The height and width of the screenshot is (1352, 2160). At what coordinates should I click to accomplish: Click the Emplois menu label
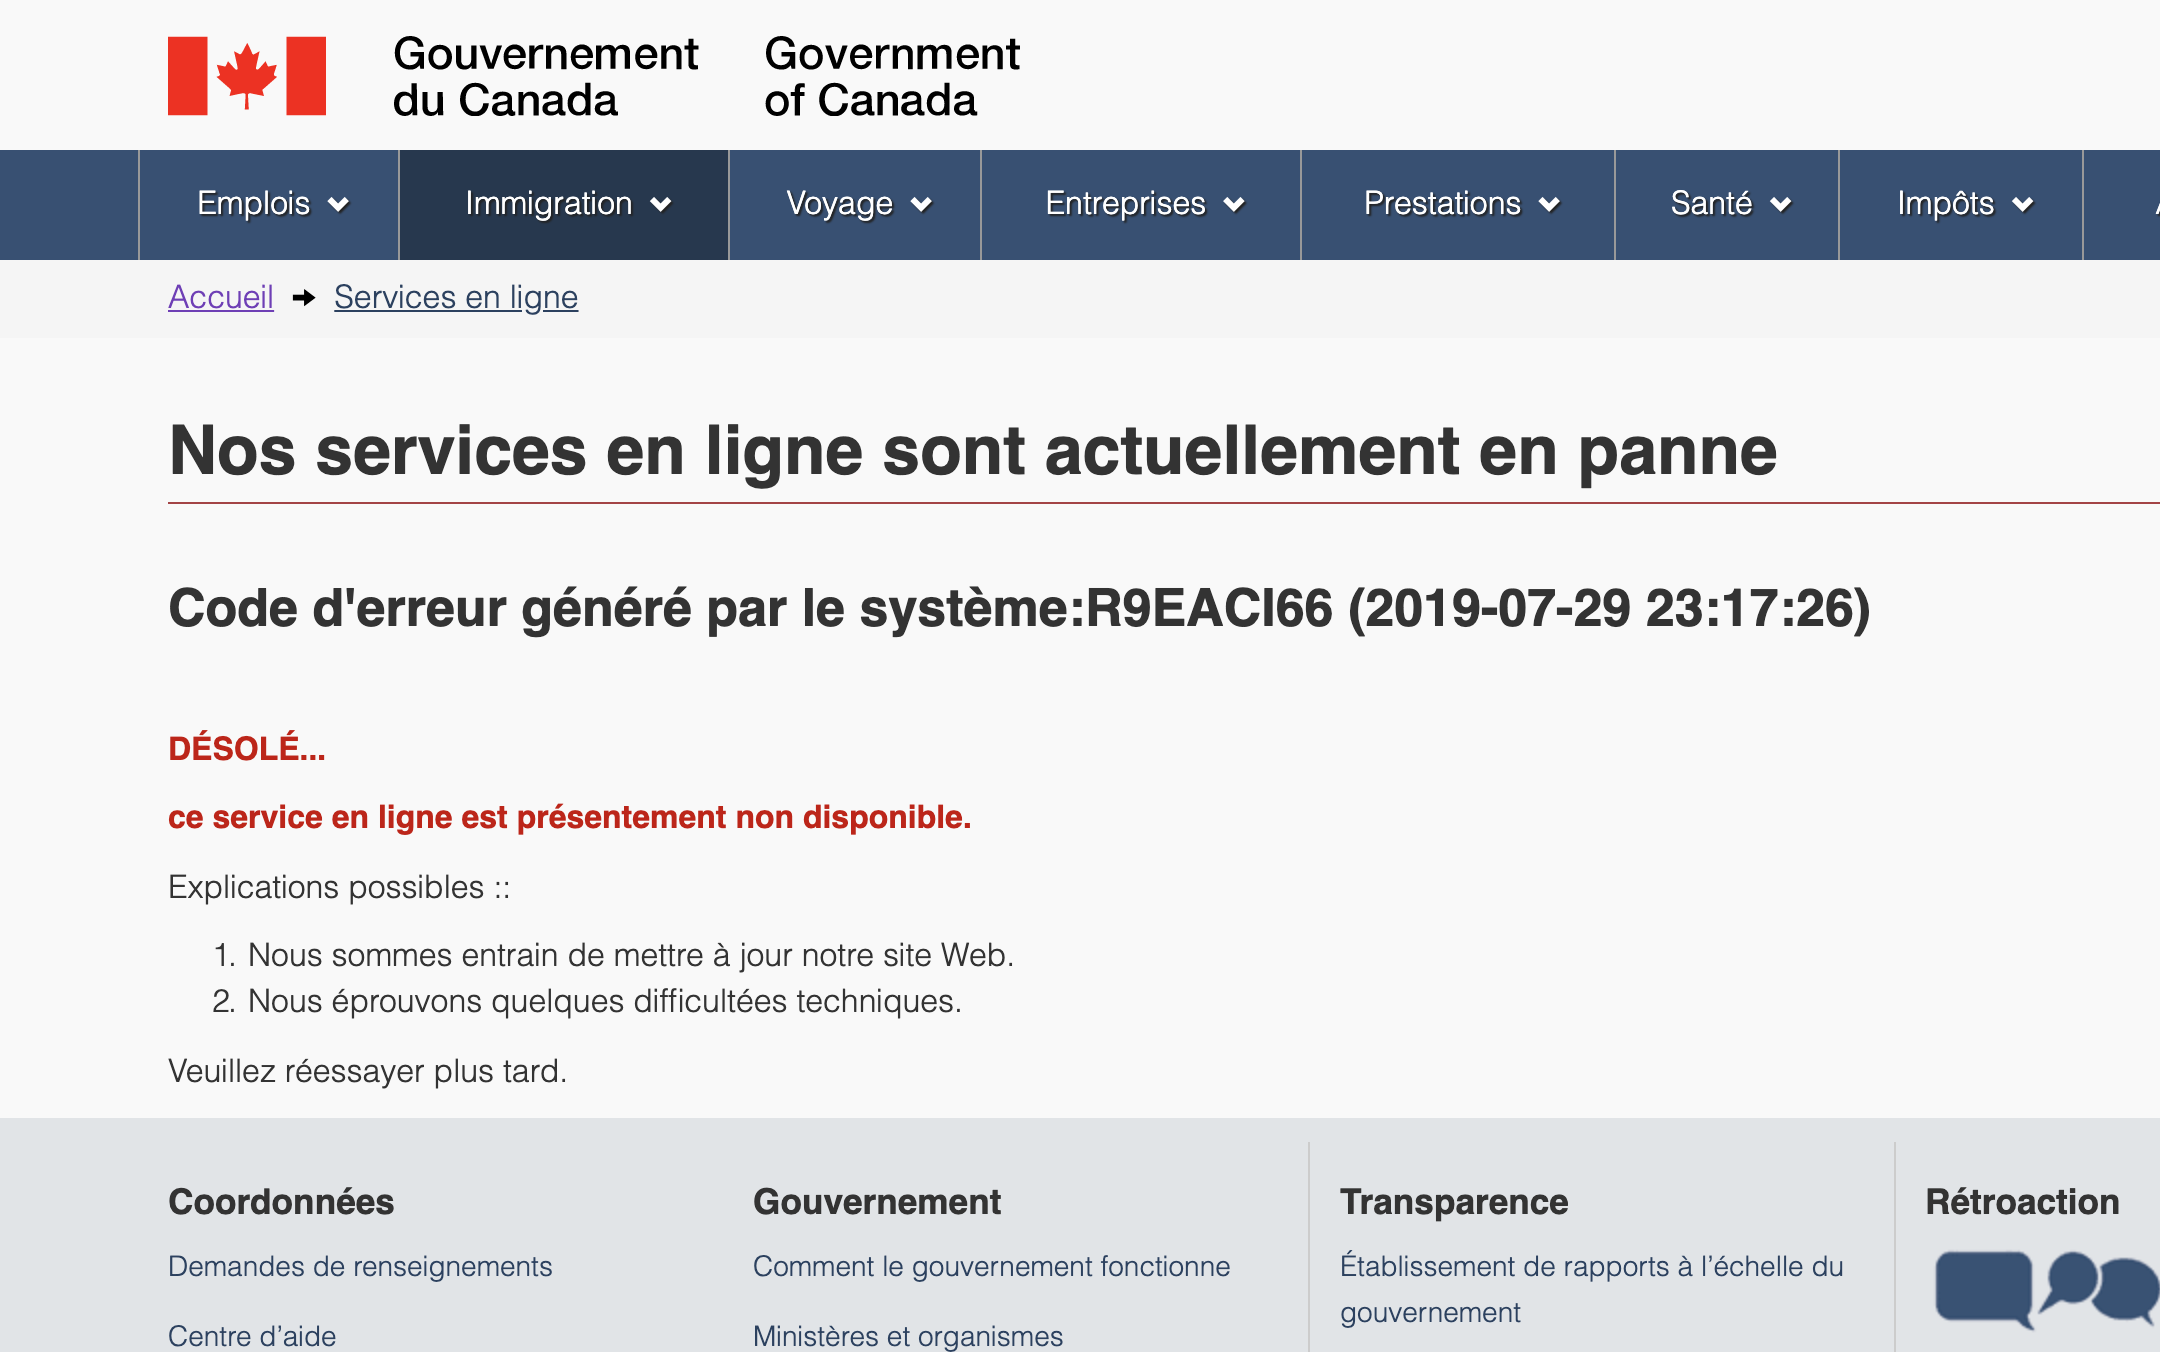[x=253, y=204]
